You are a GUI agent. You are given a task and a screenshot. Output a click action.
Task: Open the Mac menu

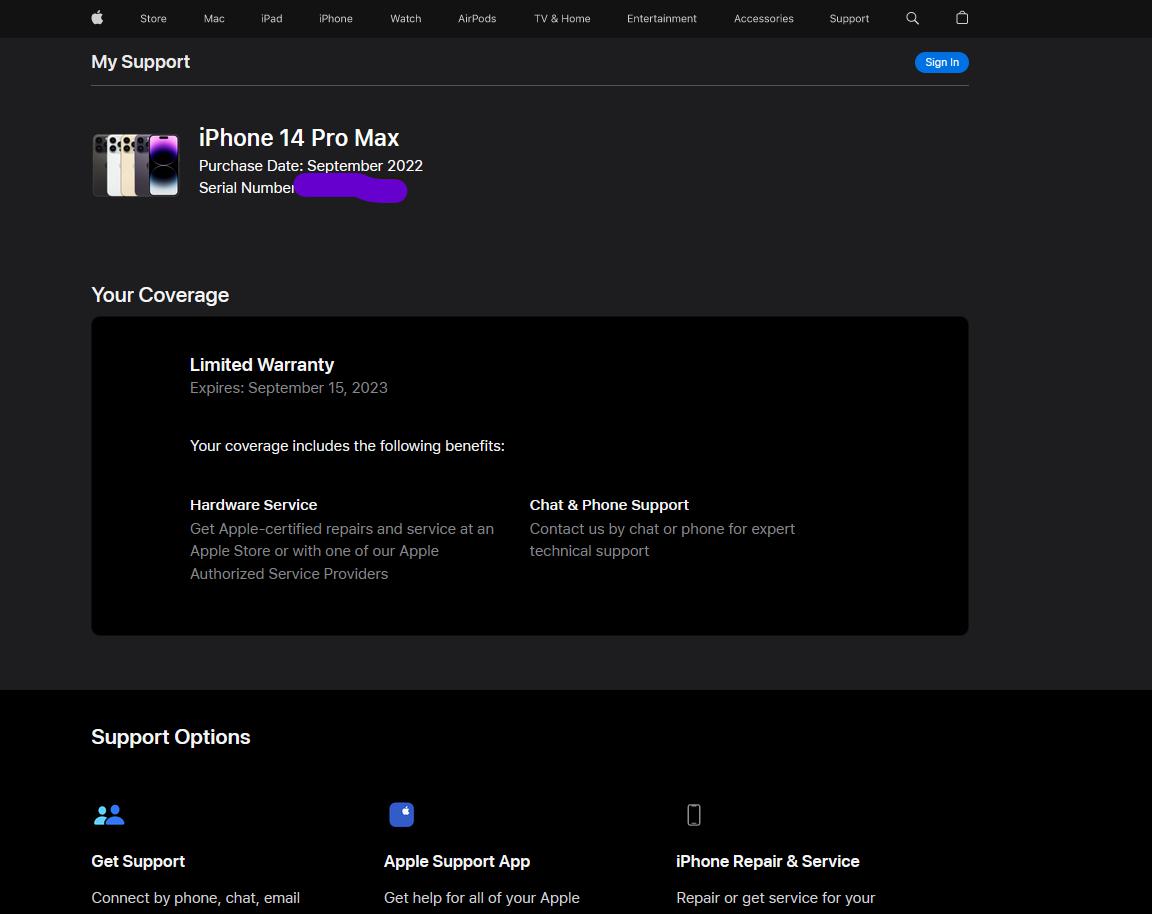[x=214, y=18]
